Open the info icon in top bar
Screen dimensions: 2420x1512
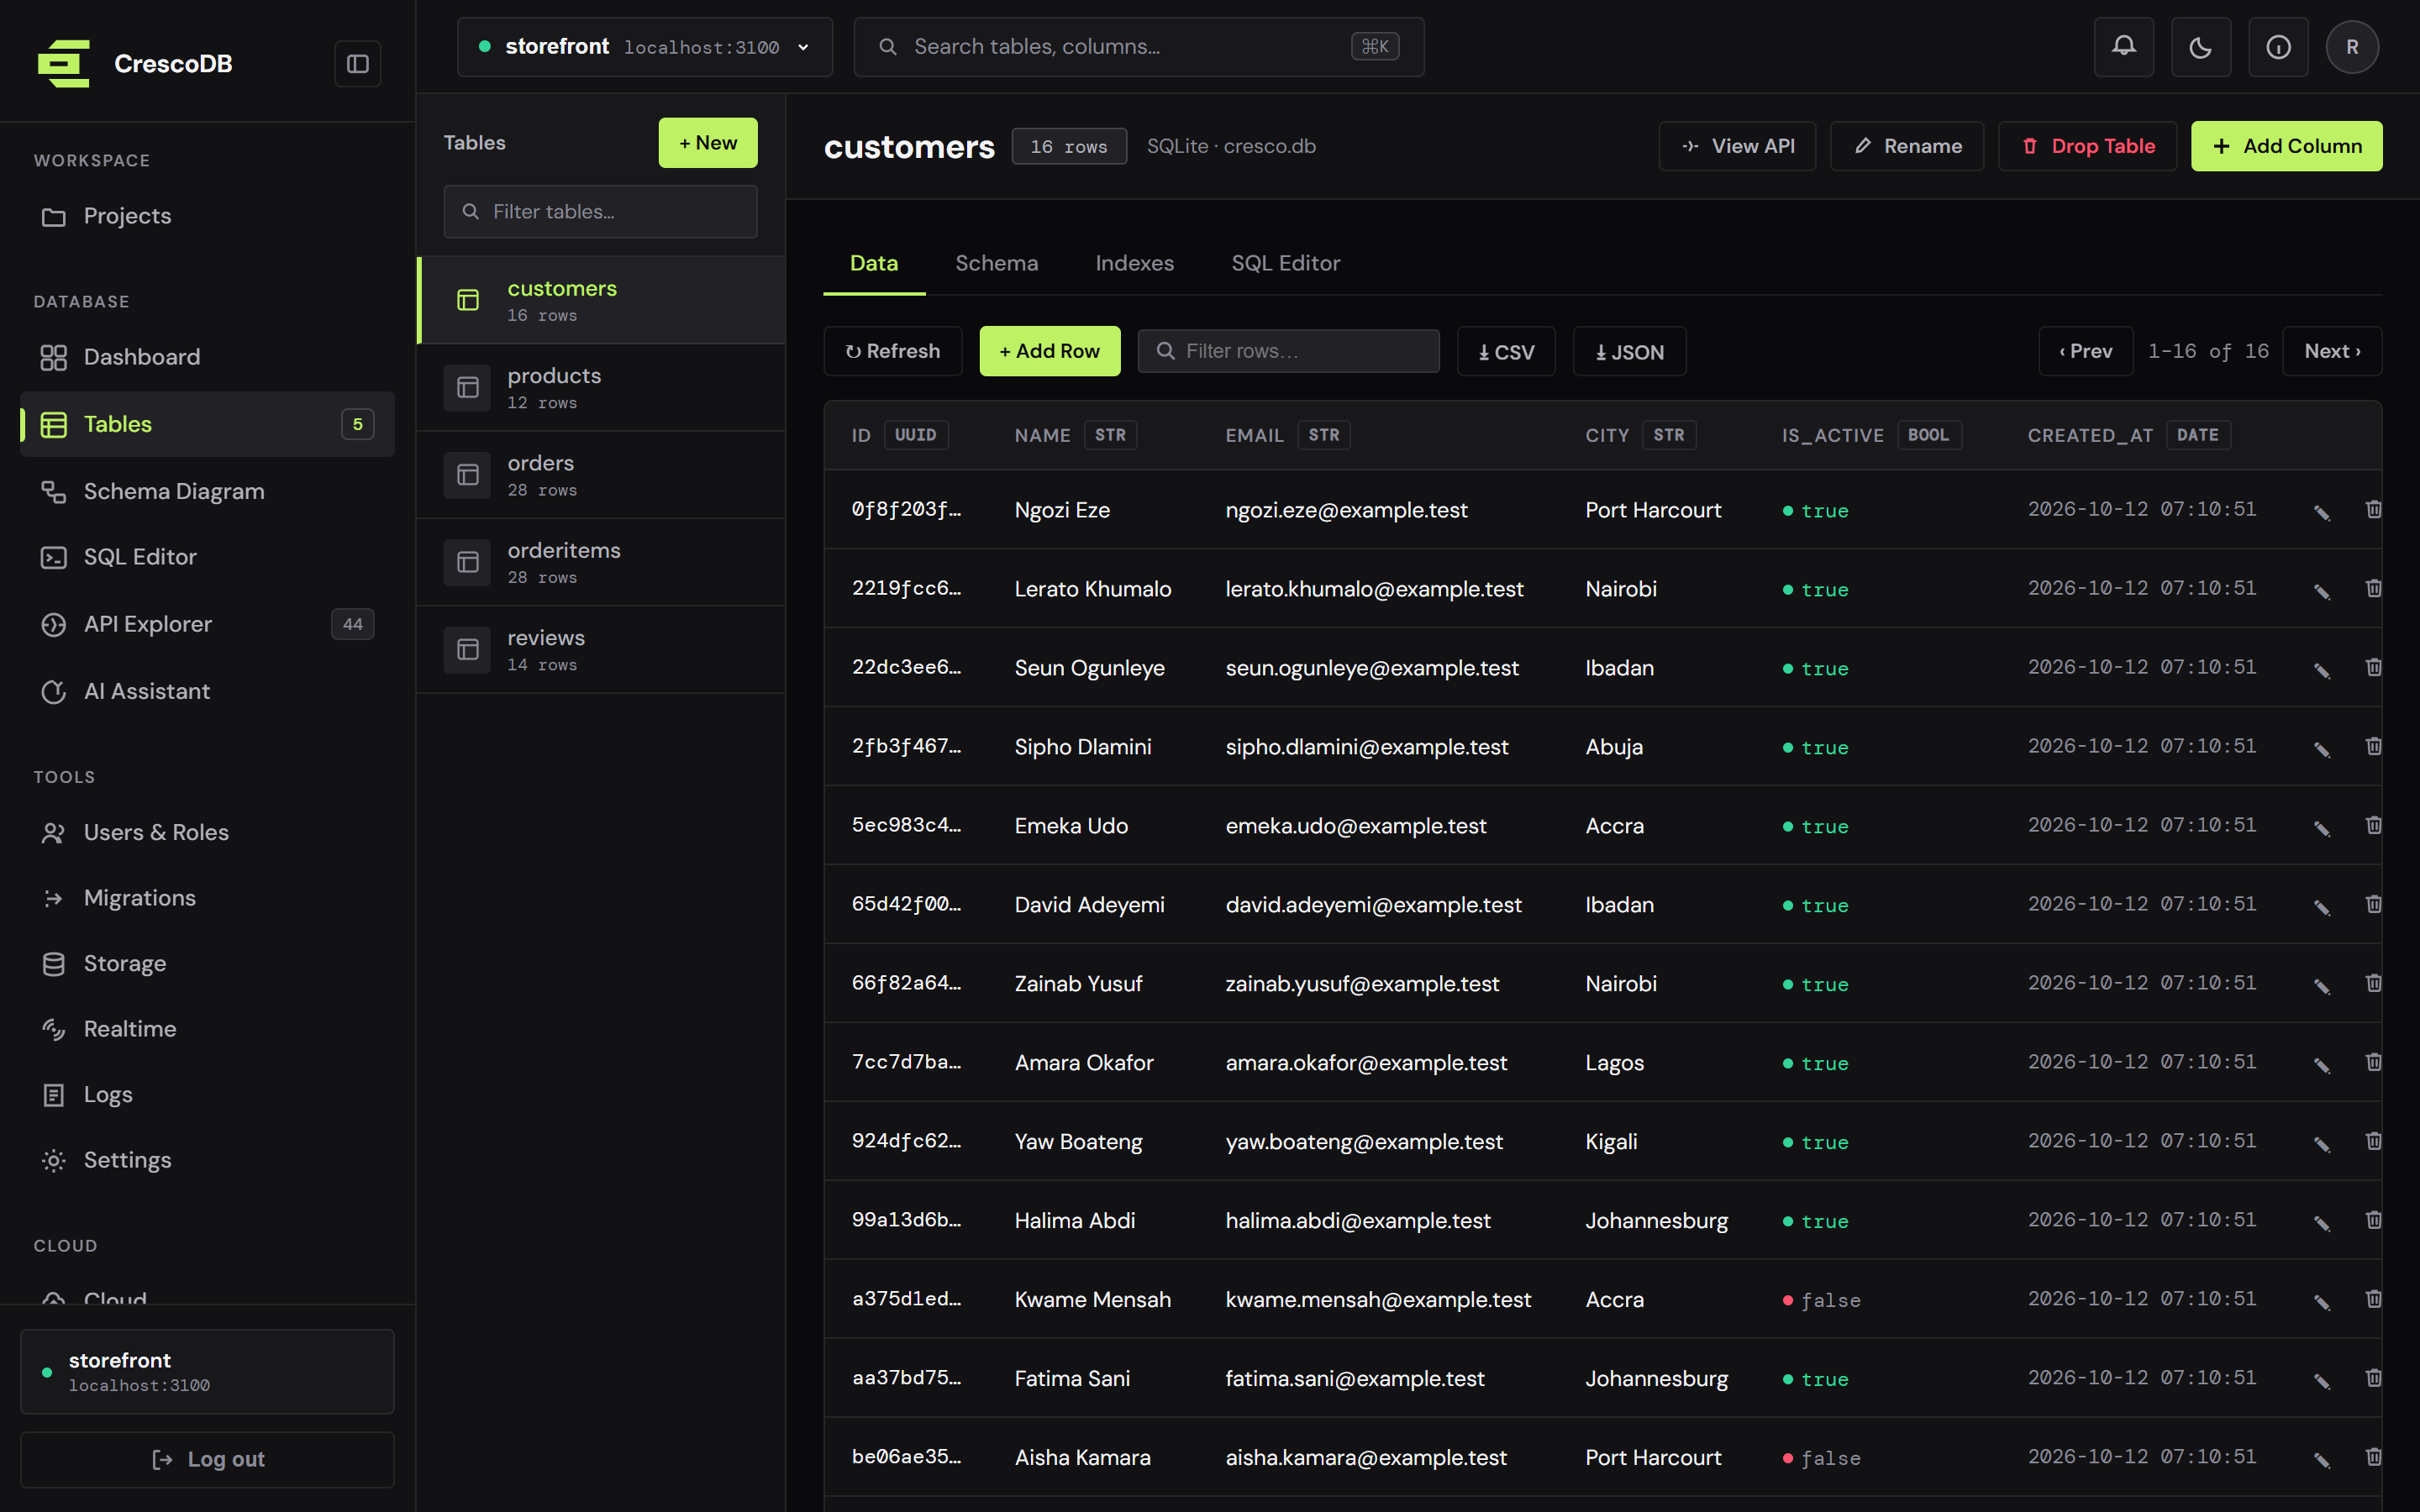[x=2278, y=47]
